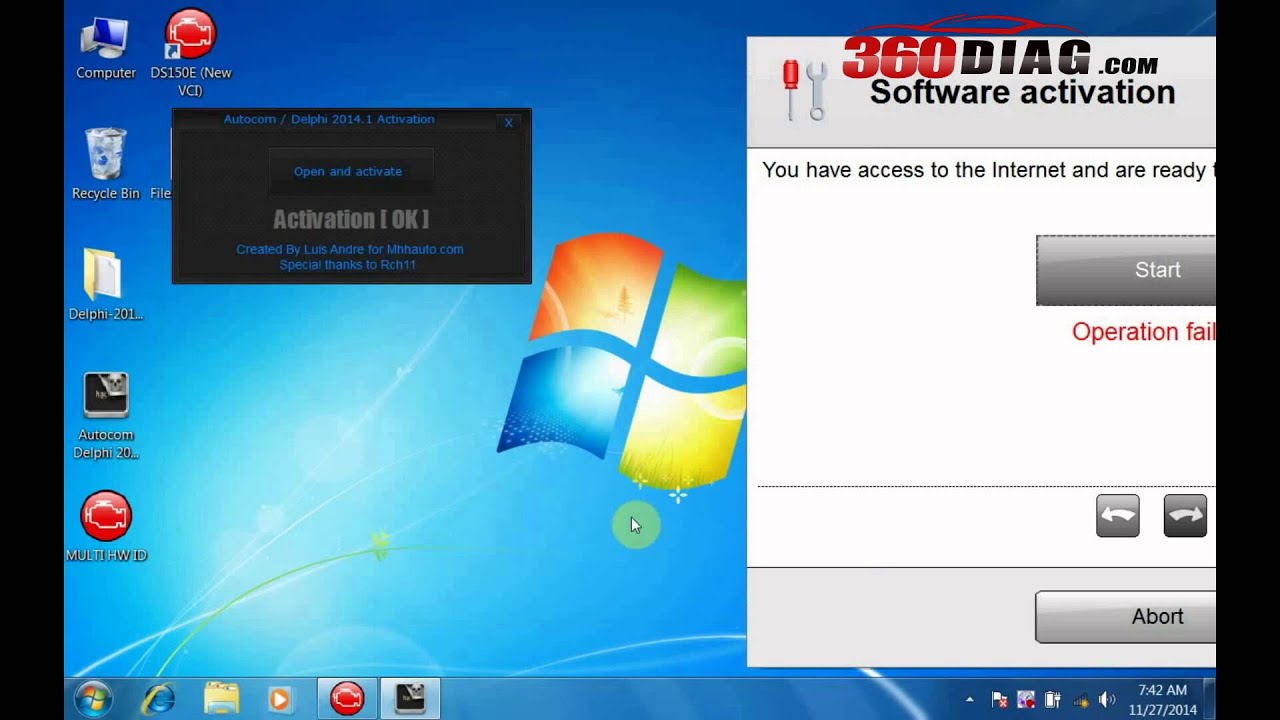
Task: Open the Delphi-201... folder on desktop
Action: [105, 285]
